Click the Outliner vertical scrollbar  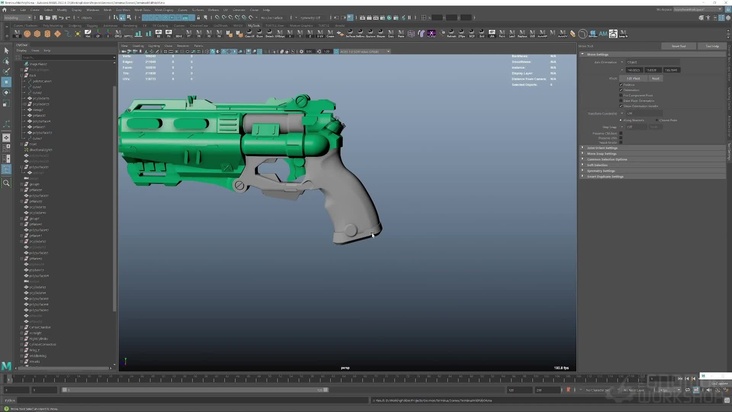[114, 198]
